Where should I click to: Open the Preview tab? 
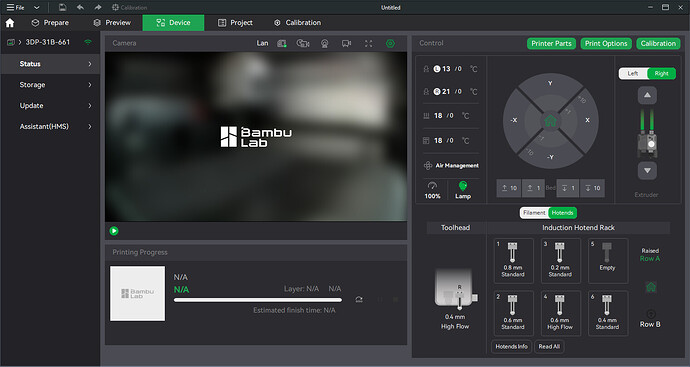[x=112, y=23]
